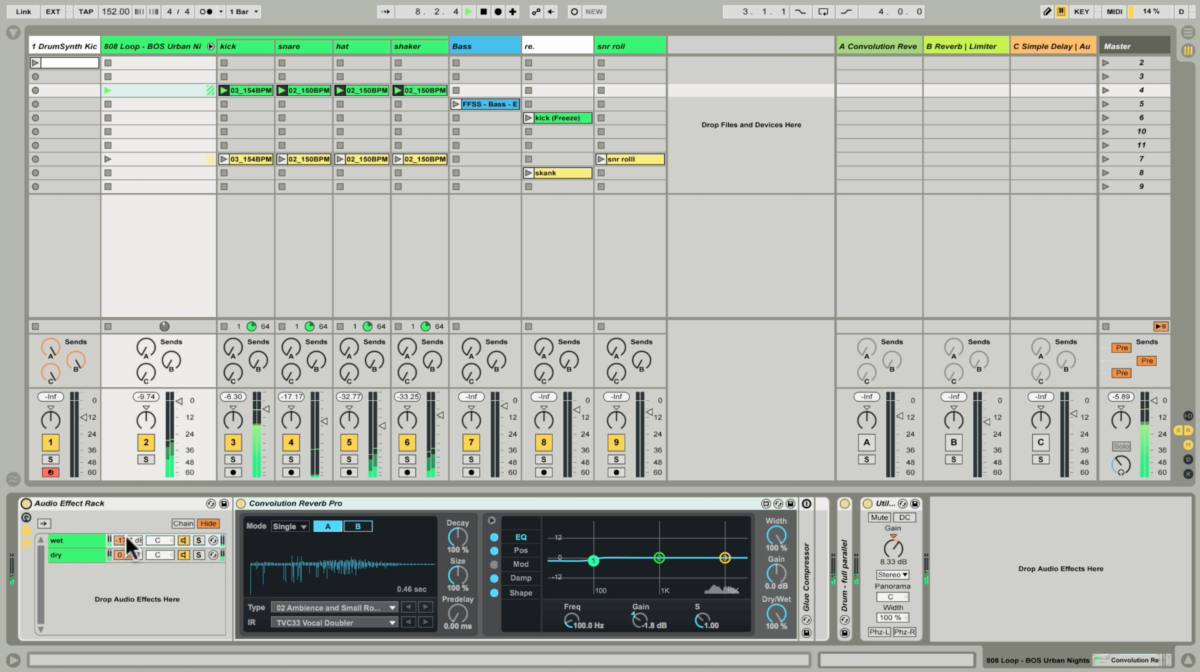Click the transport Record button
1200x672 pixels.
click(x=498, y=12)
